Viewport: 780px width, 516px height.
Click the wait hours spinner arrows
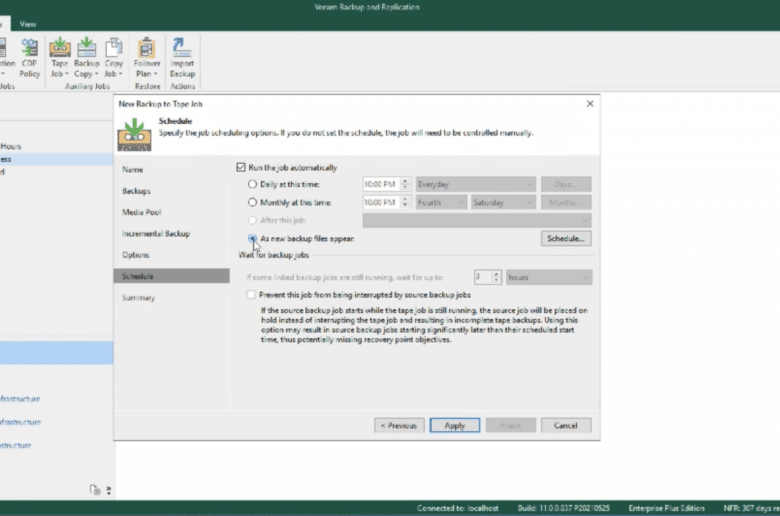496,277
